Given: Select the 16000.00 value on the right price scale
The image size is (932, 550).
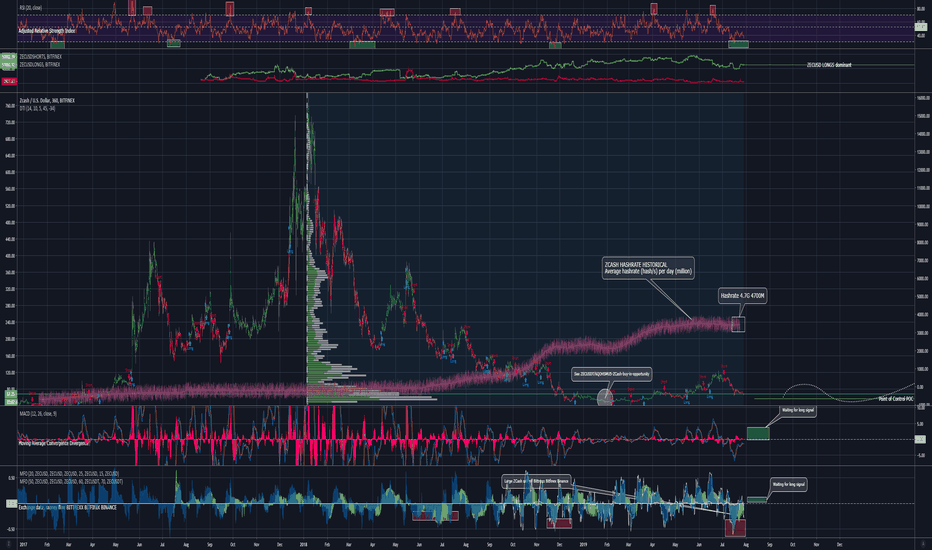Looking at the screenshot, I should pyautogui.click(x=922, y=98).
